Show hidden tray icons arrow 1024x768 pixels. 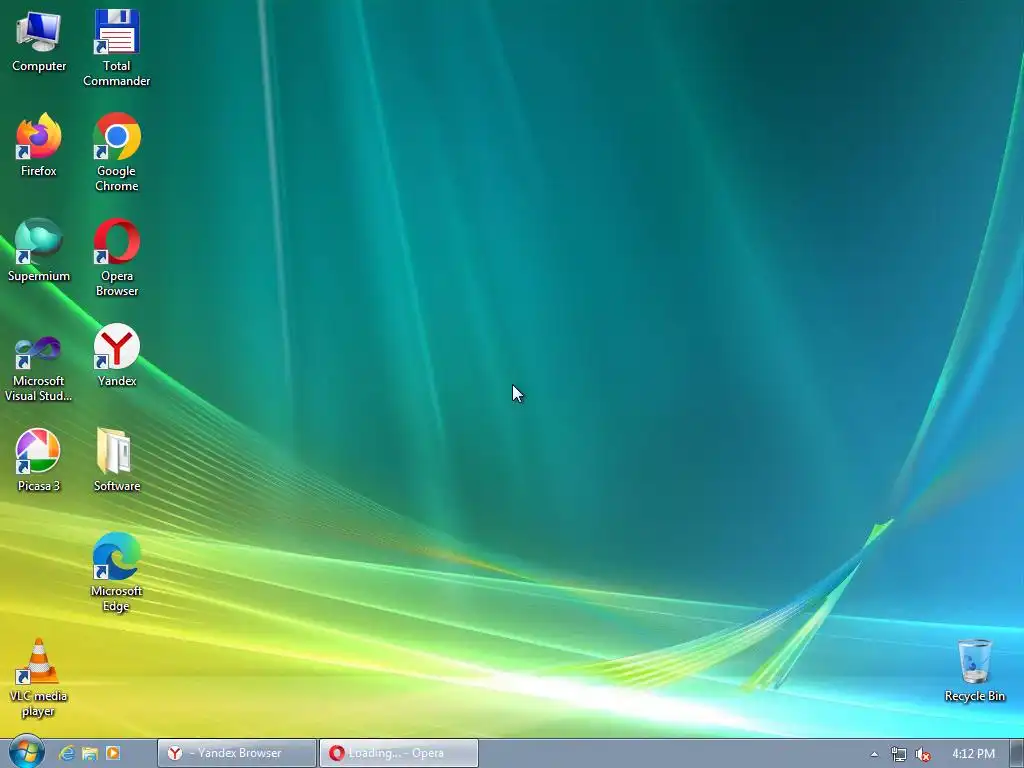[x=874, y=754]
